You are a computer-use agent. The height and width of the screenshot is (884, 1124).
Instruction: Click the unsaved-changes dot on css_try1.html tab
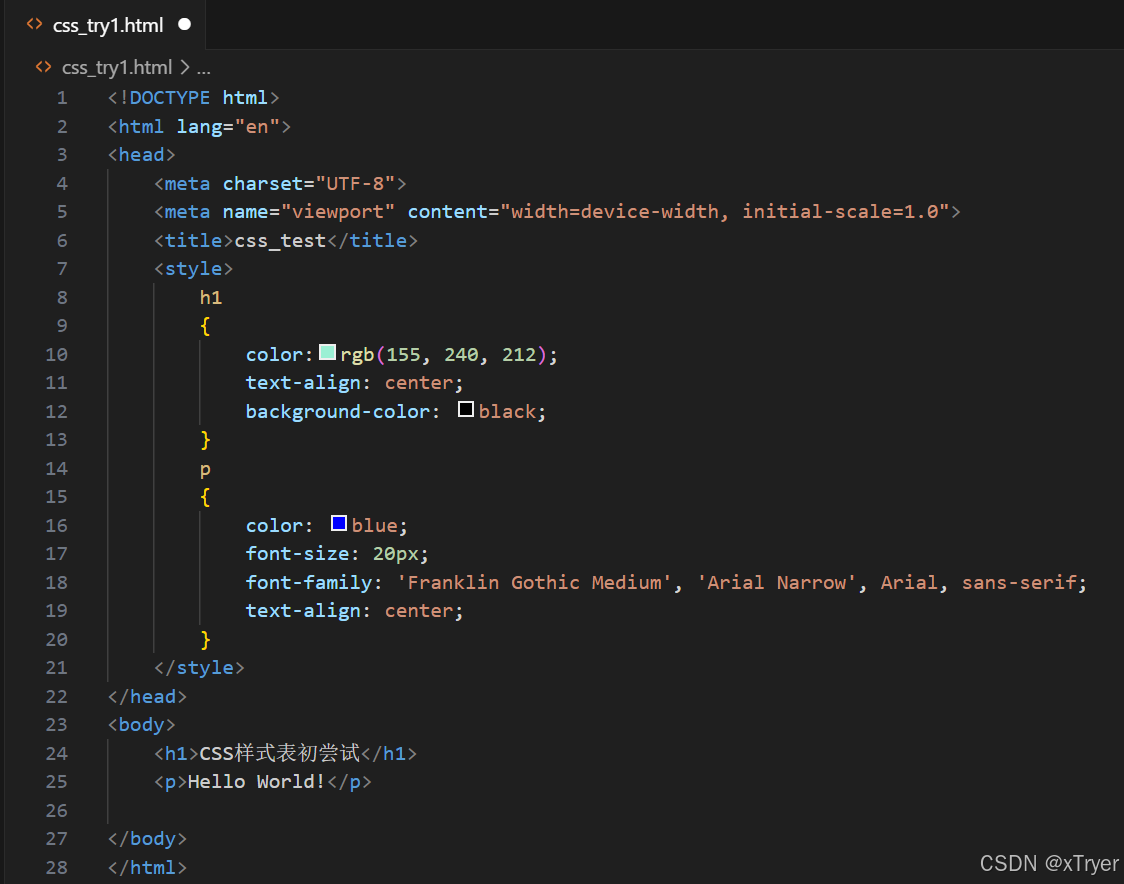[184, 24]
